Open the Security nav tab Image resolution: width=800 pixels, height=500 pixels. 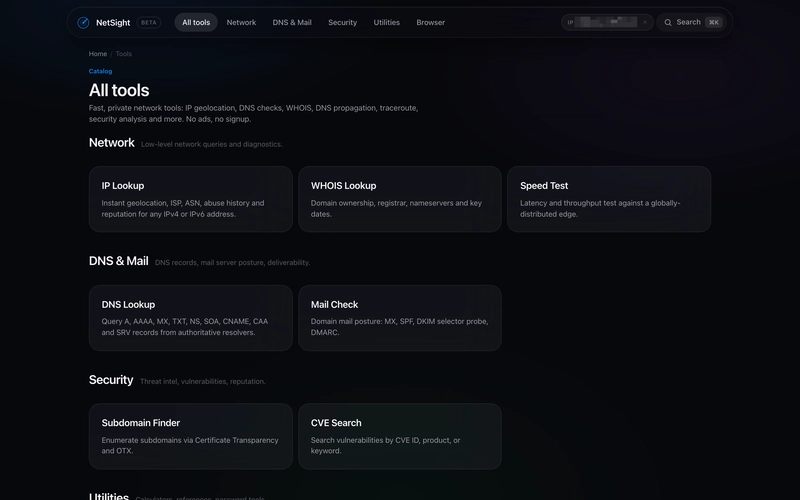coord(342,22)
